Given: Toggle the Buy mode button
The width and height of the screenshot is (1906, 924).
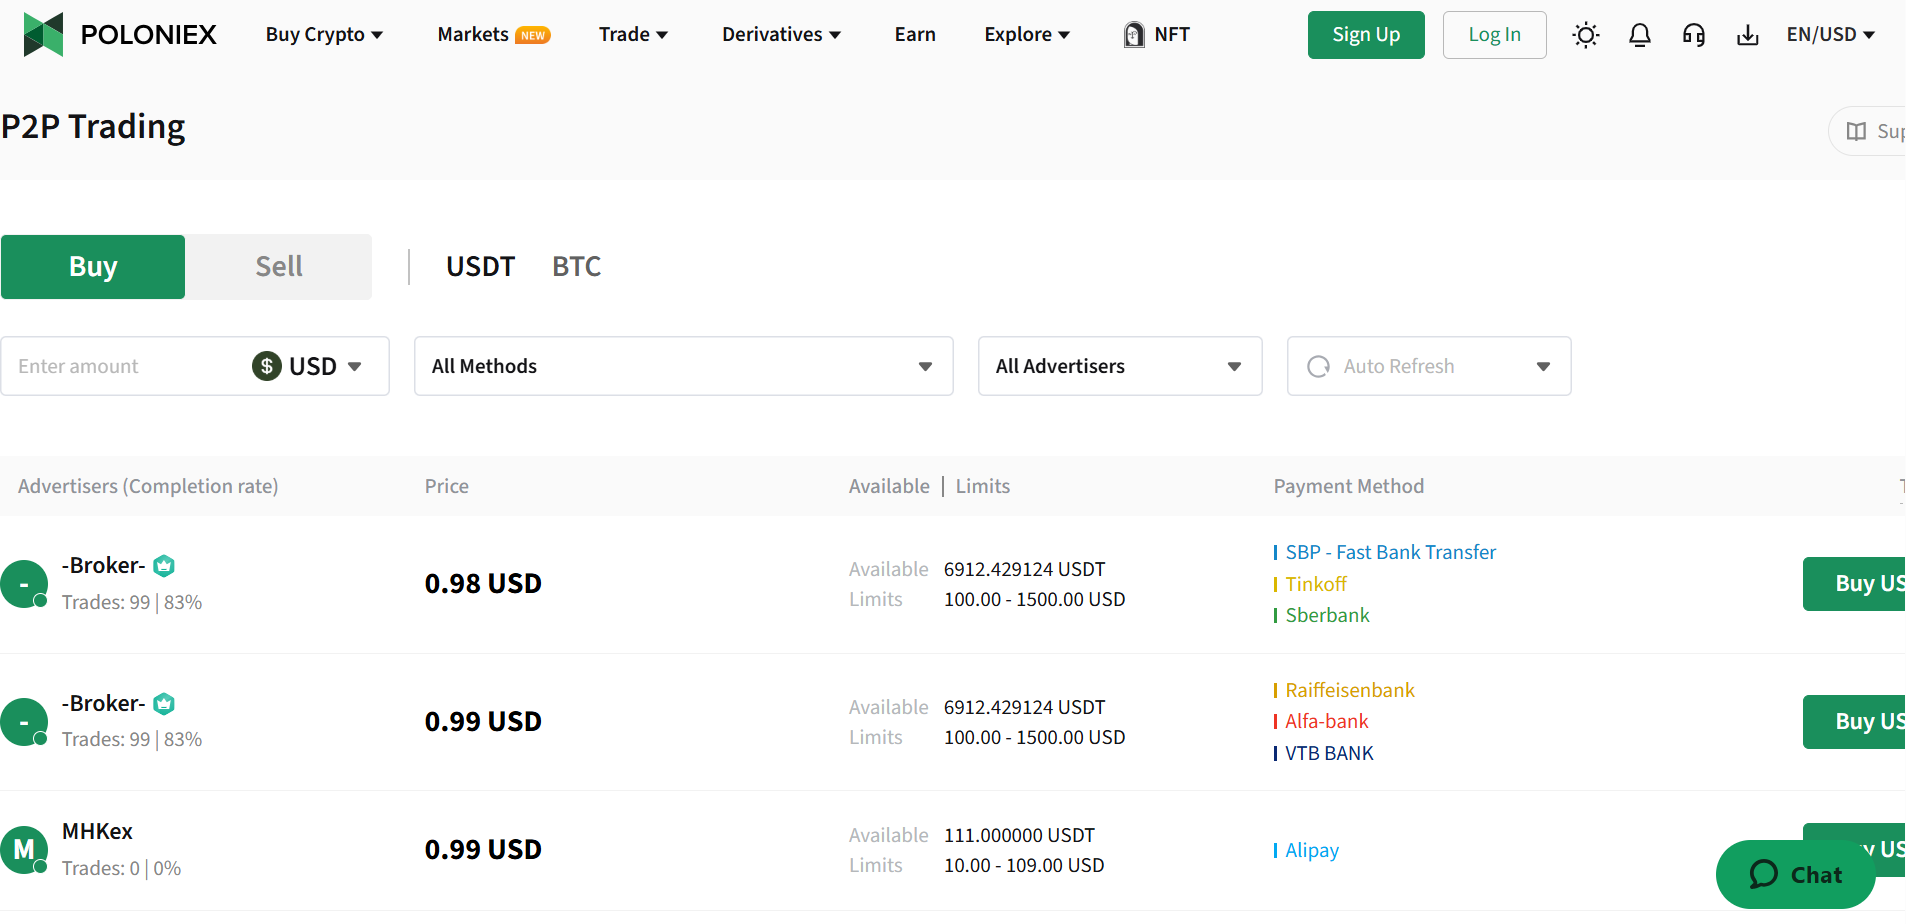Looking at the screenshot, I should coord(92,266).
